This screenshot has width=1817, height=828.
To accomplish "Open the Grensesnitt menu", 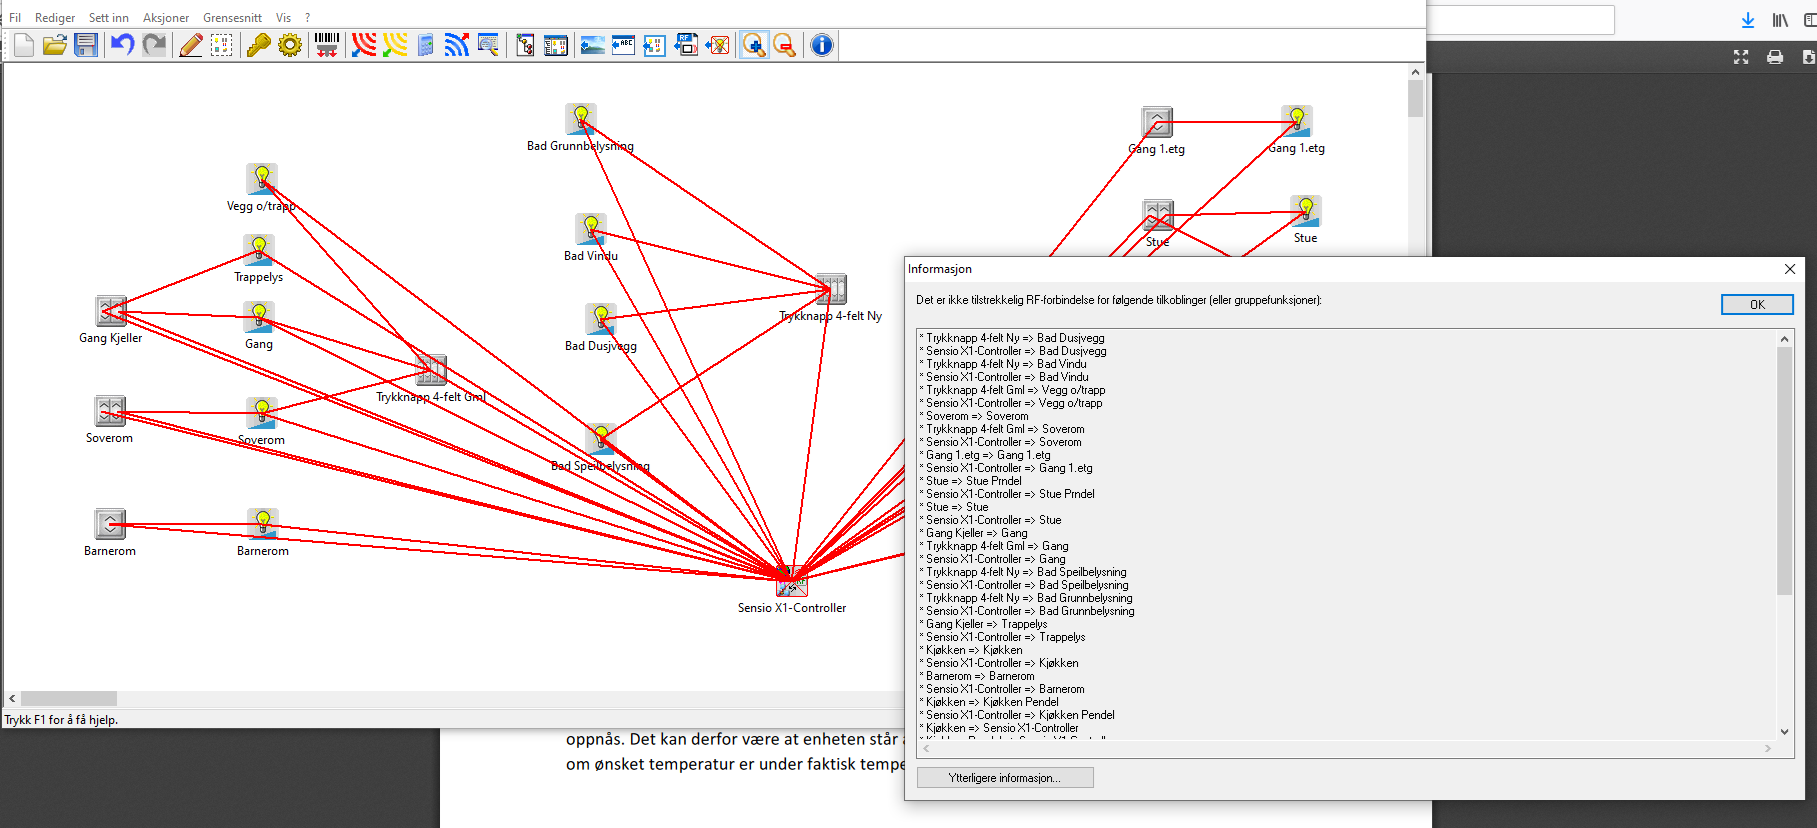I will (x=232, y=18).
